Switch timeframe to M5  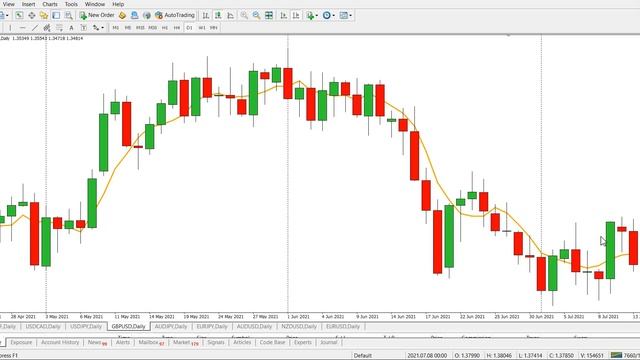coord(128,28)
